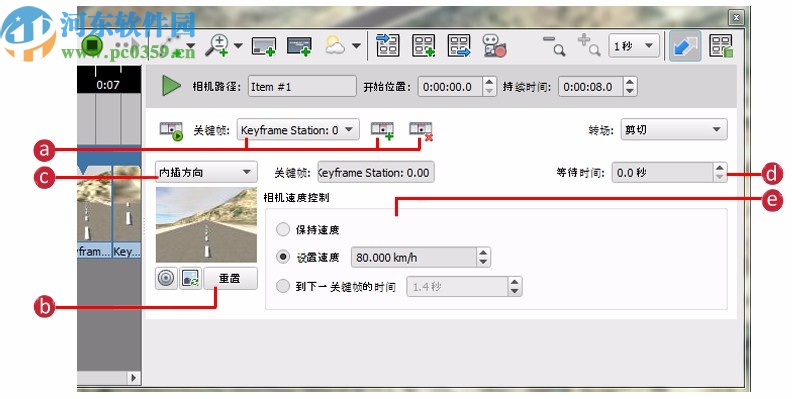Increase 等待时间 with the up arrow
792x399 pixels.
(x=720, y=167)
